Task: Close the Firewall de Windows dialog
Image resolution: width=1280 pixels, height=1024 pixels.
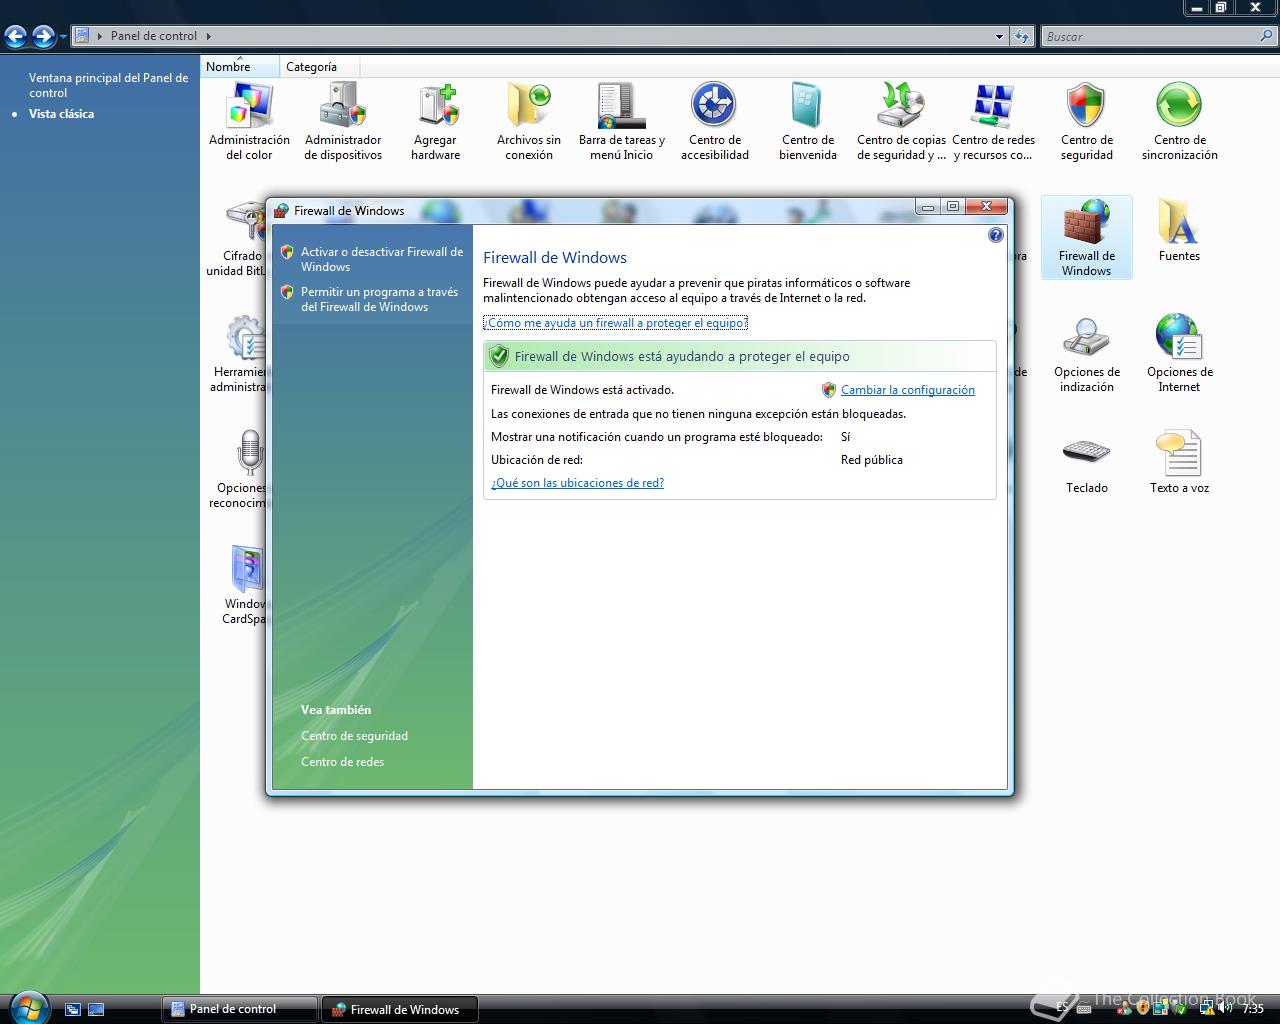Action: click(x=986, y=206)
